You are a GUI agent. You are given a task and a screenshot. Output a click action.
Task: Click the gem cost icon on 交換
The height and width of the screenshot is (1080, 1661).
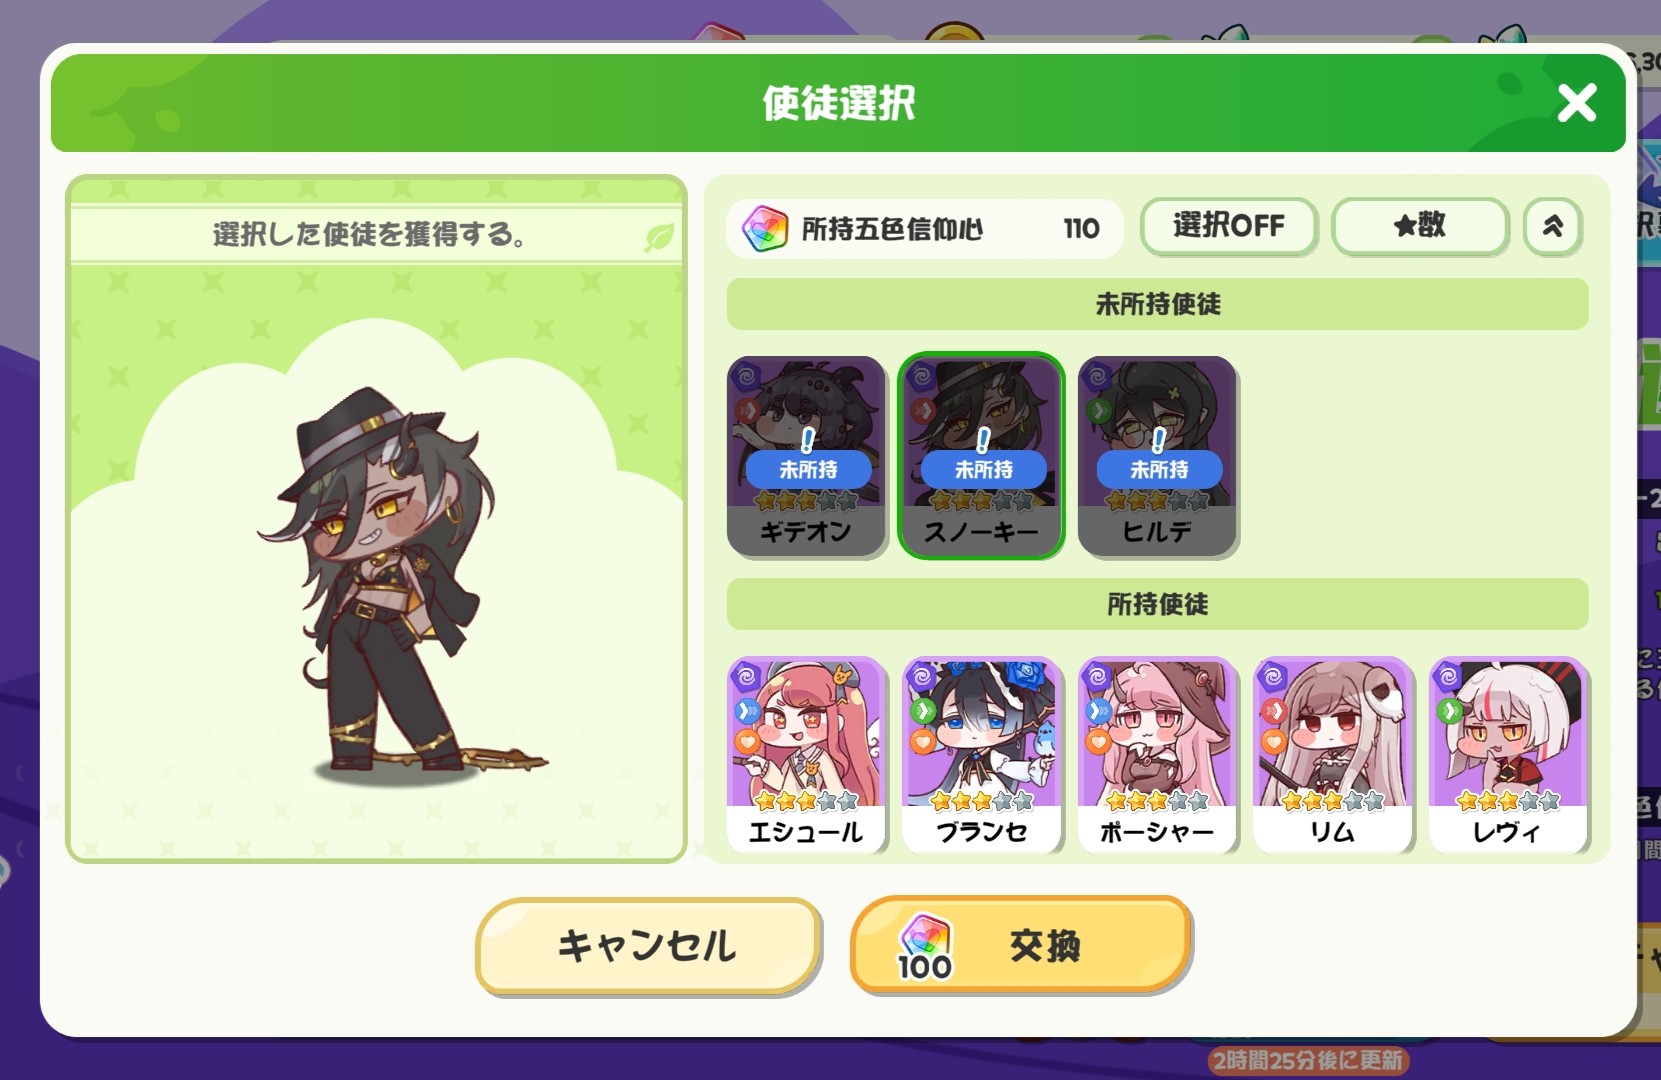coord(925,947)
